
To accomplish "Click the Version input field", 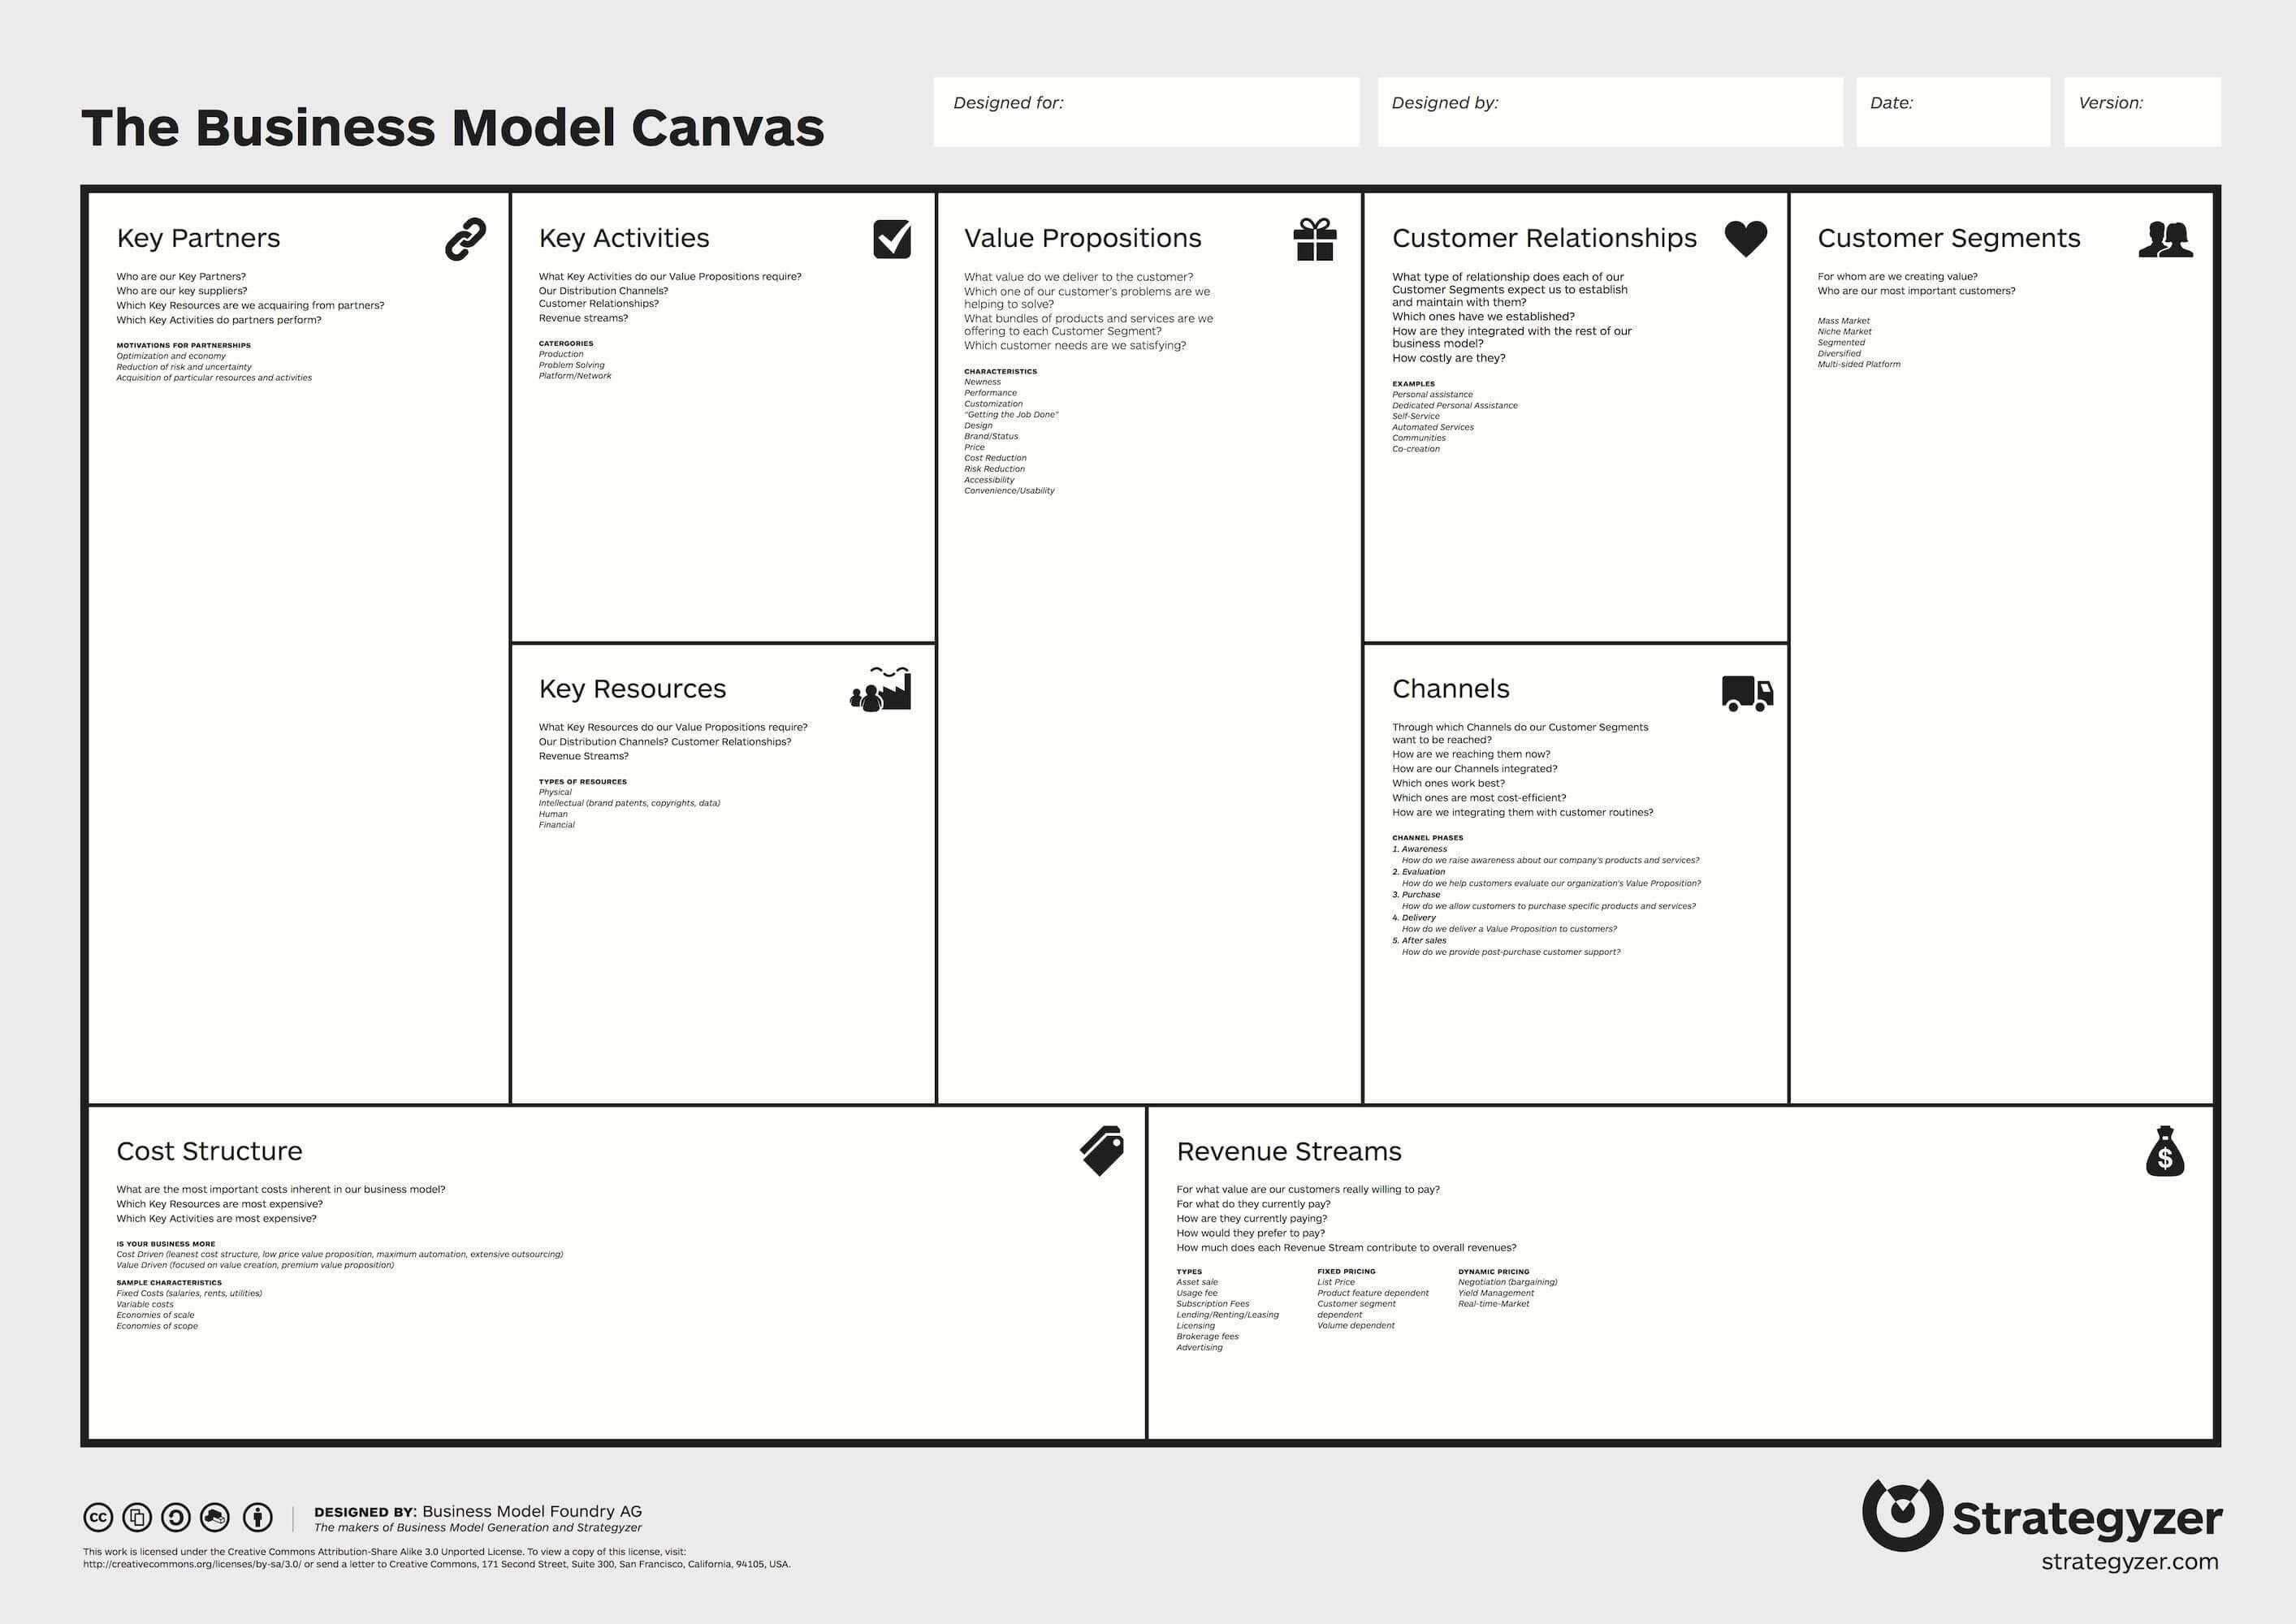I will pos(2143,112).
